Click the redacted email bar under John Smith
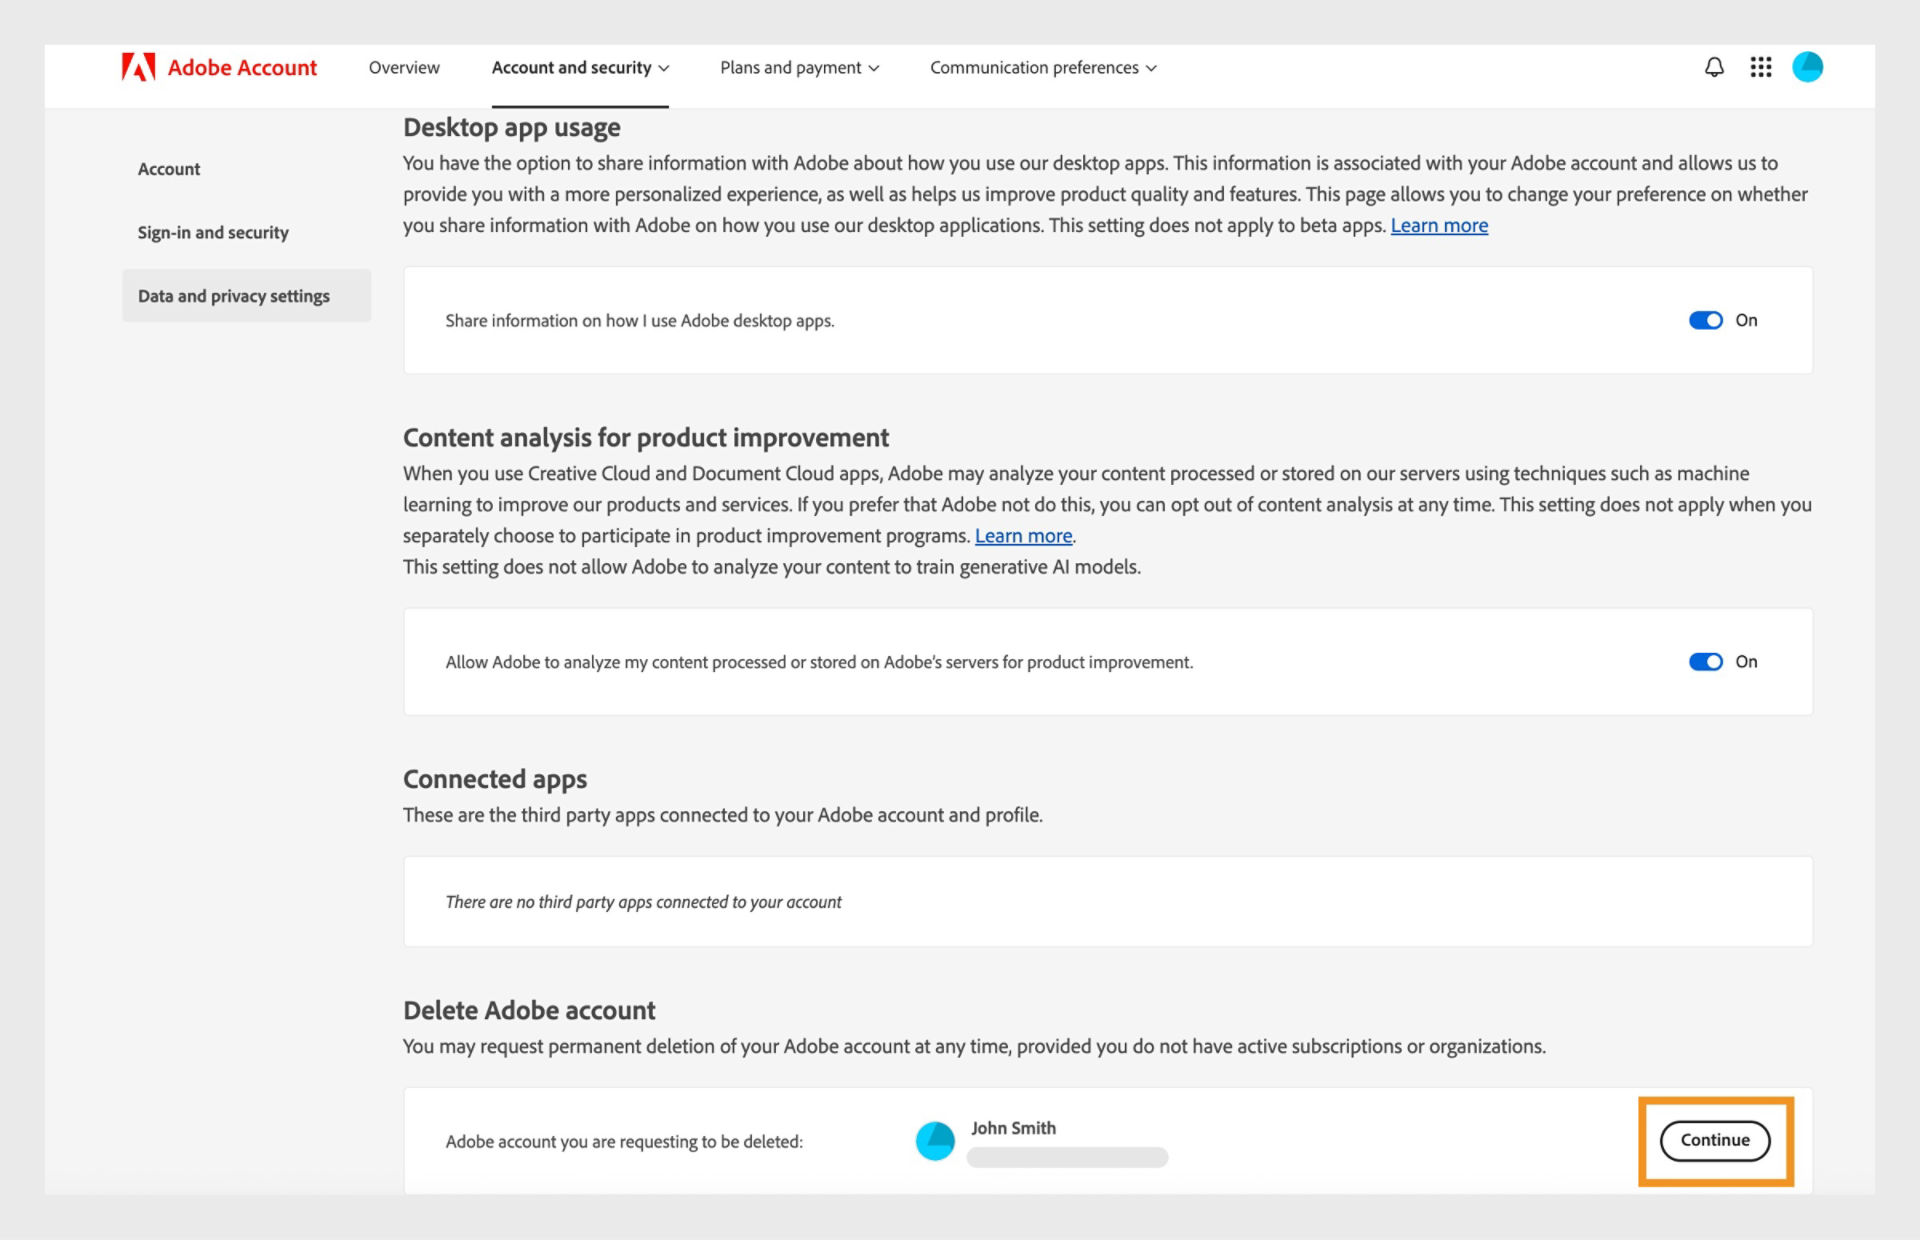The height and width of the screenshot is (1240, 1920). coord(1067,1157)
